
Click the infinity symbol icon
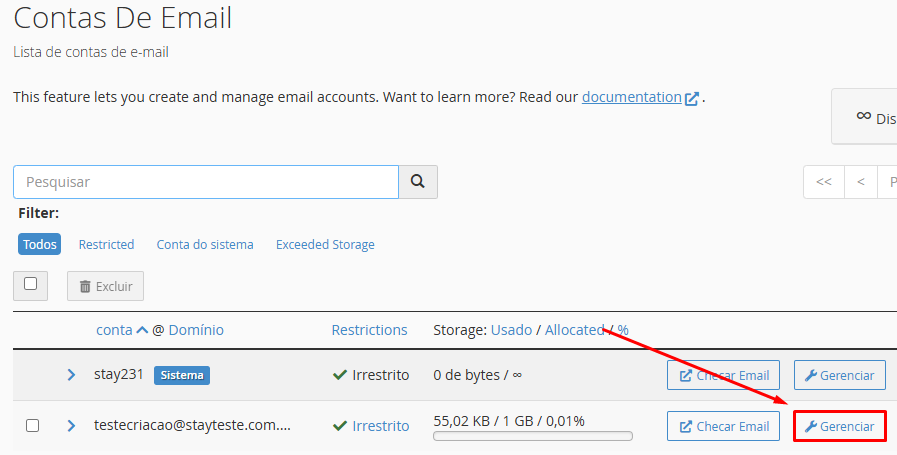[863, 116]
